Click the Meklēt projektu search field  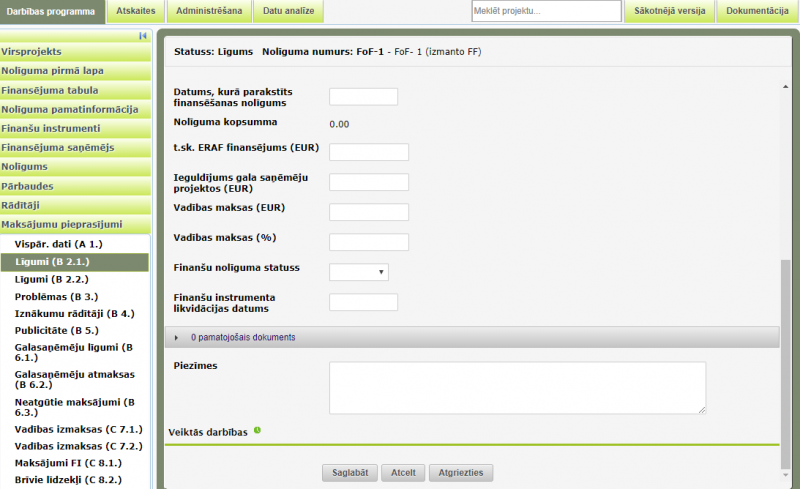(x=546, y=11)
